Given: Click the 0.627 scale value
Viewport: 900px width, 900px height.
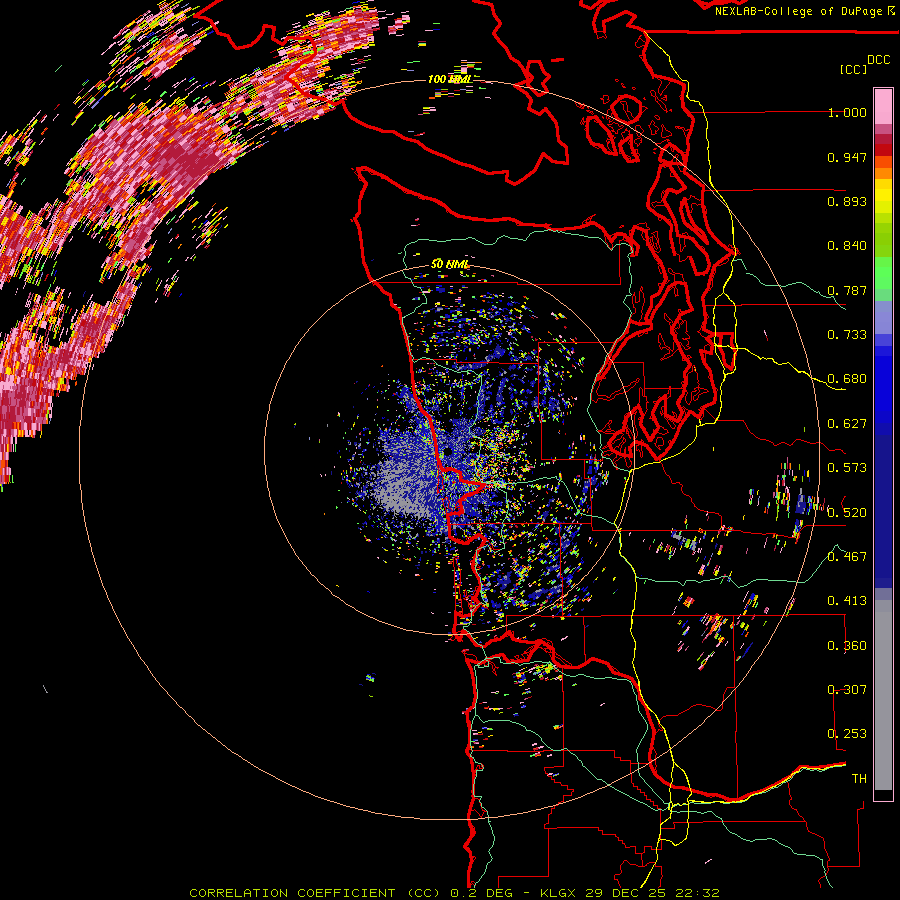Looking at the screenshot, I should [x=847, y=424].
